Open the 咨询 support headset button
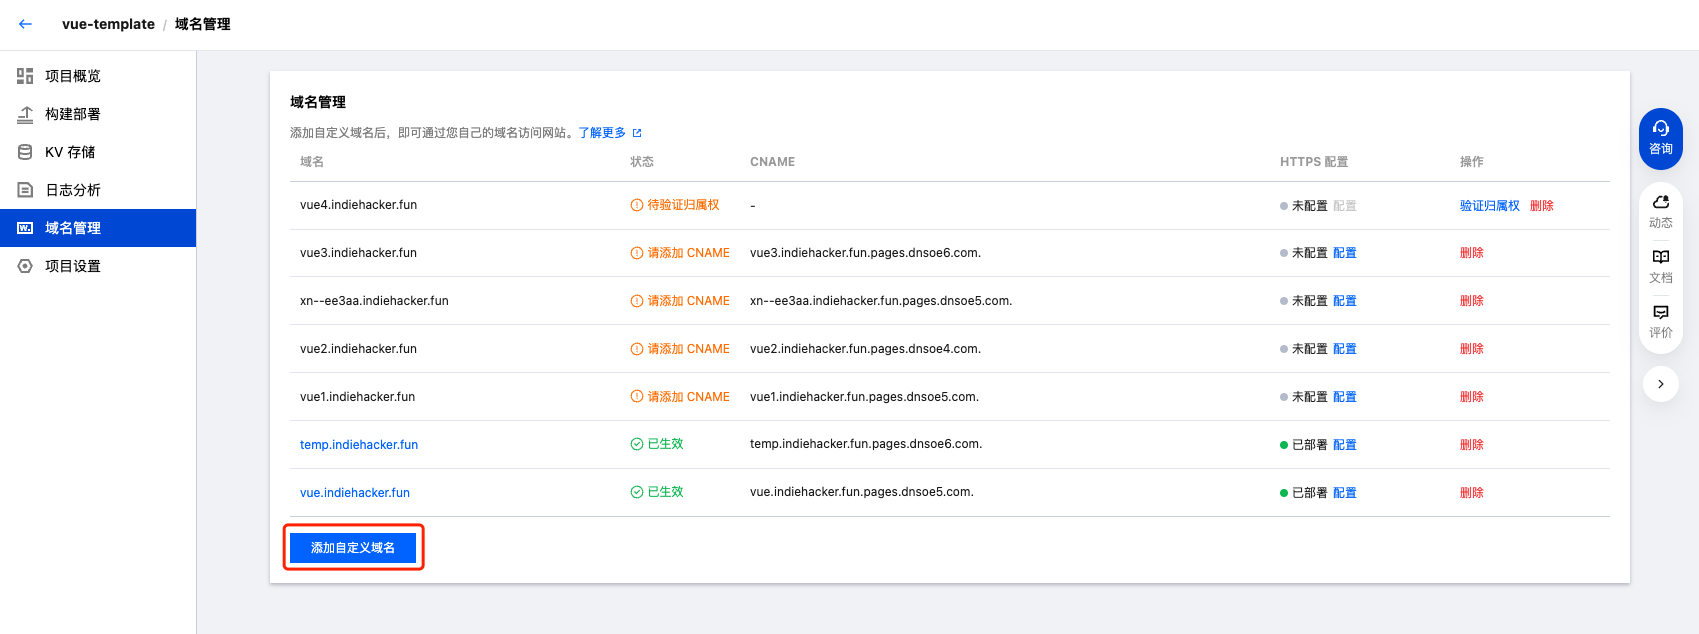The width and height of the screenshot is (1699, 634). click(x=1660, y=138)
